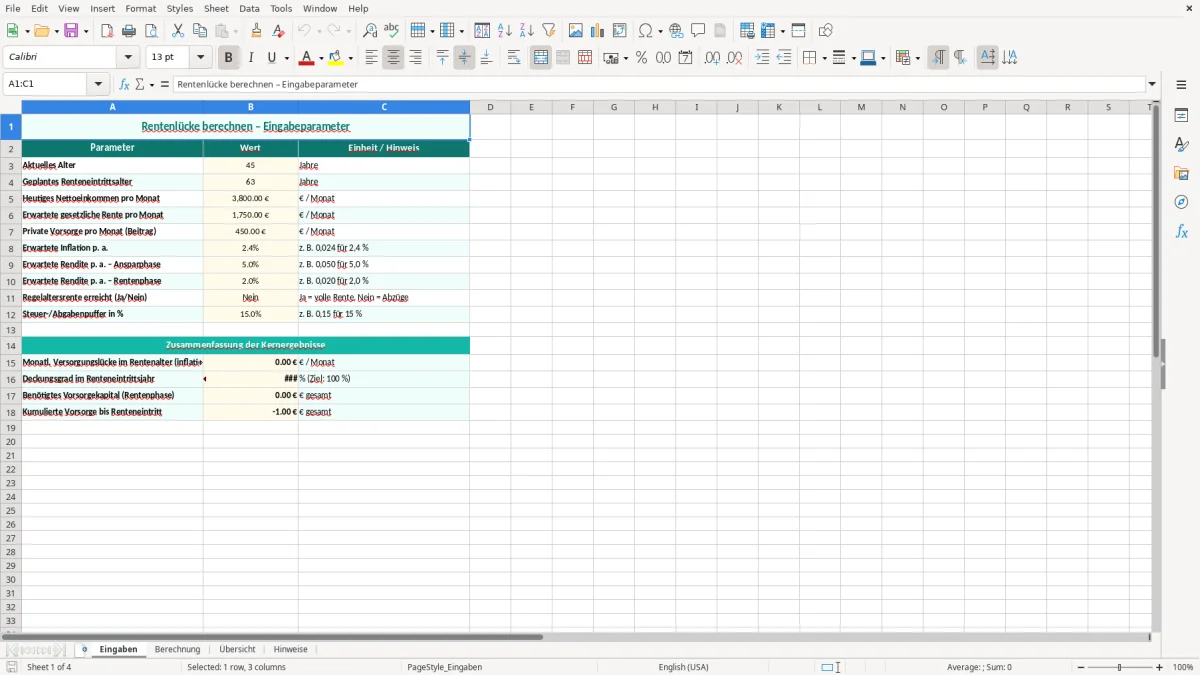This screenshot has height=675, width=1200.
Task: Click the Print icon
Action: (129, 31)
